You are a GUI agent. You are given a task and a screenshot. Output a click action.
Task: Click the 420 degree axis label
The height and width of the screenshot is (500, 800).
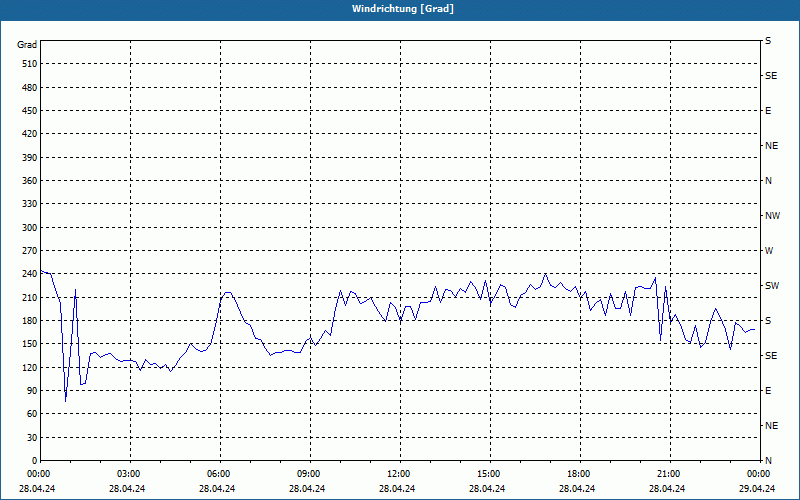30,134
